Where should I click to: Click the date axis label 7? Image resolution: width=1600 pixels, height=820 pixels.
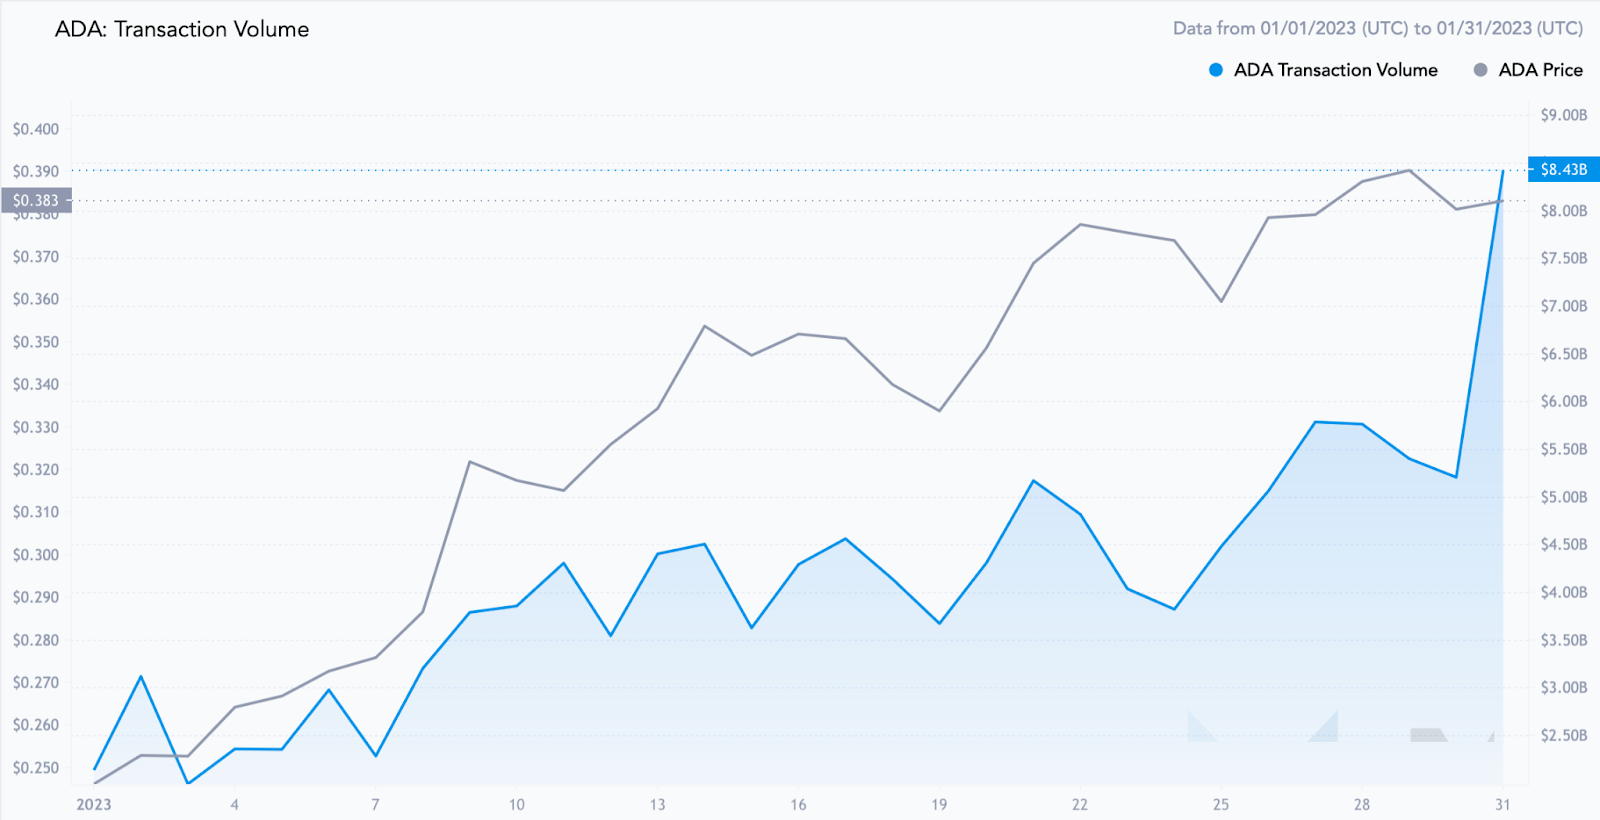(x=376, y=804)
